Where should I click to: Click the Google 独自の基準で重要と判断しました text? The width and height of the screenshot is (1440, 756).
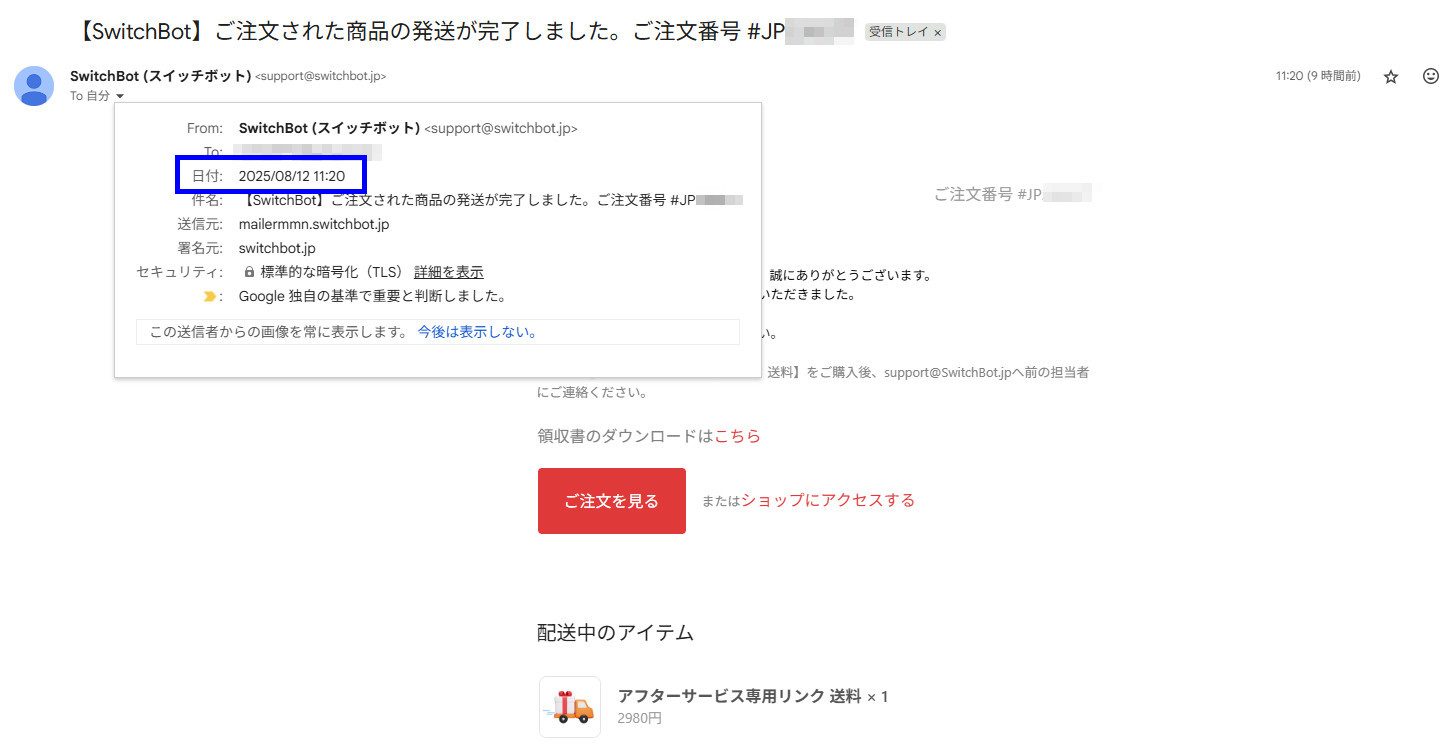click(x=372, y=296)
